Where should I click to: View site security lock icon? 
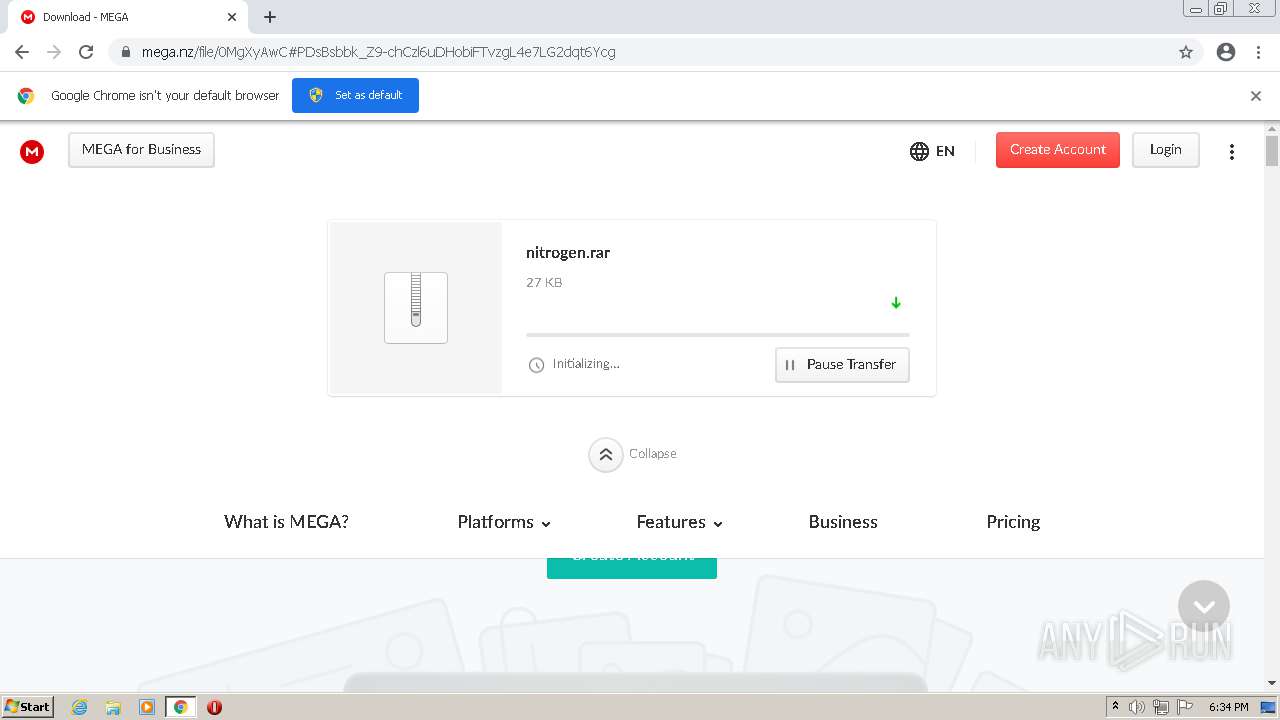(x=125, y=52)
